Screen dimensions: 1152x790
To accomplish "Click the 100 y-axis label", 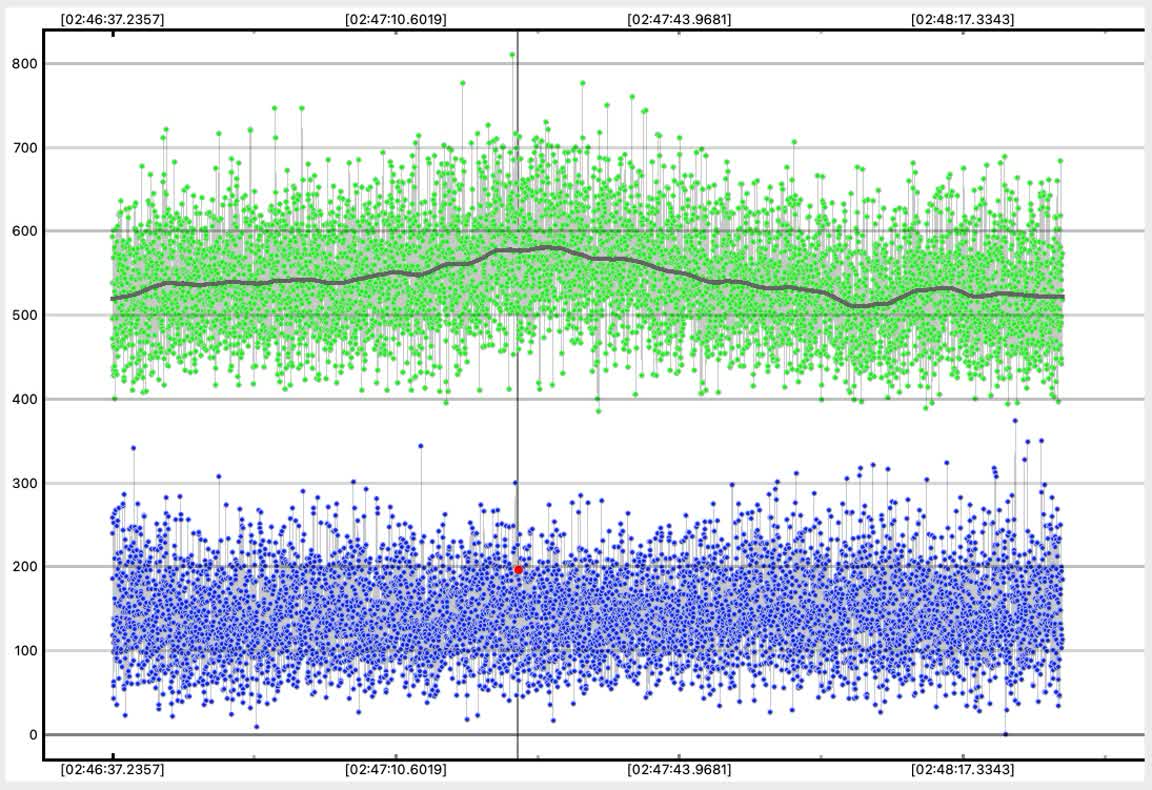I will coord(25,651).
